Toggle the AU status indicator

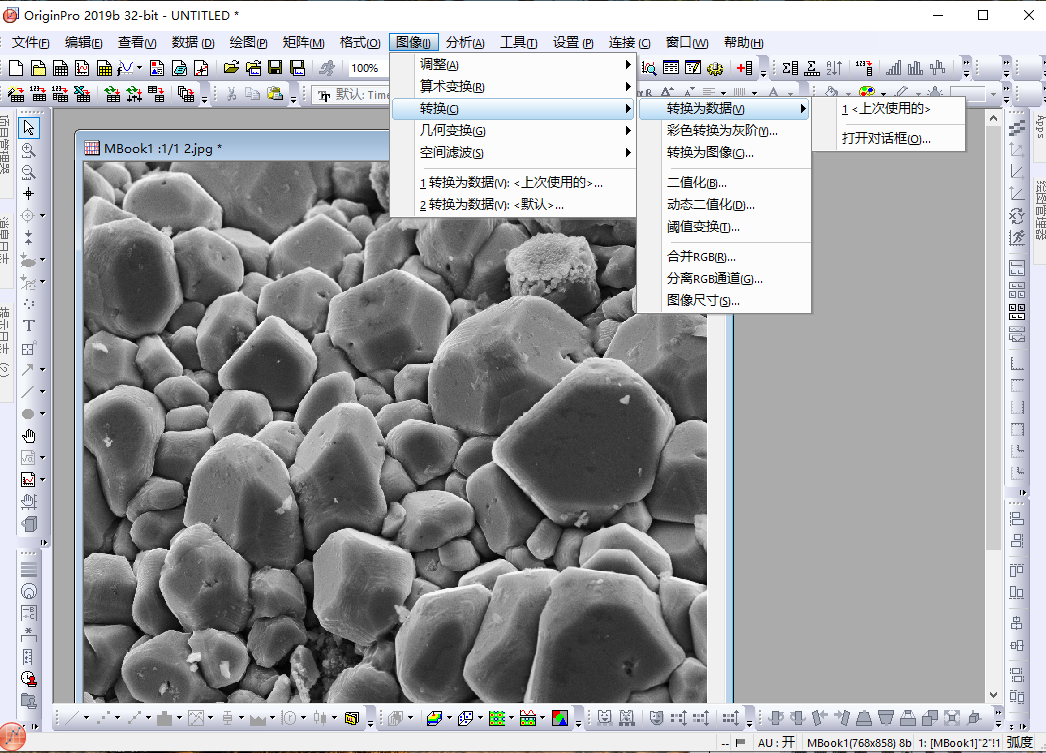click(x=776, y=743)
